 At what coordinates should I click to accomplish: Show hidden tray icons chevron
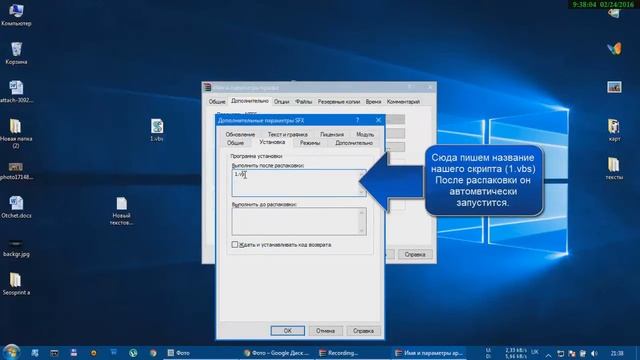click(x=548, y=355)
